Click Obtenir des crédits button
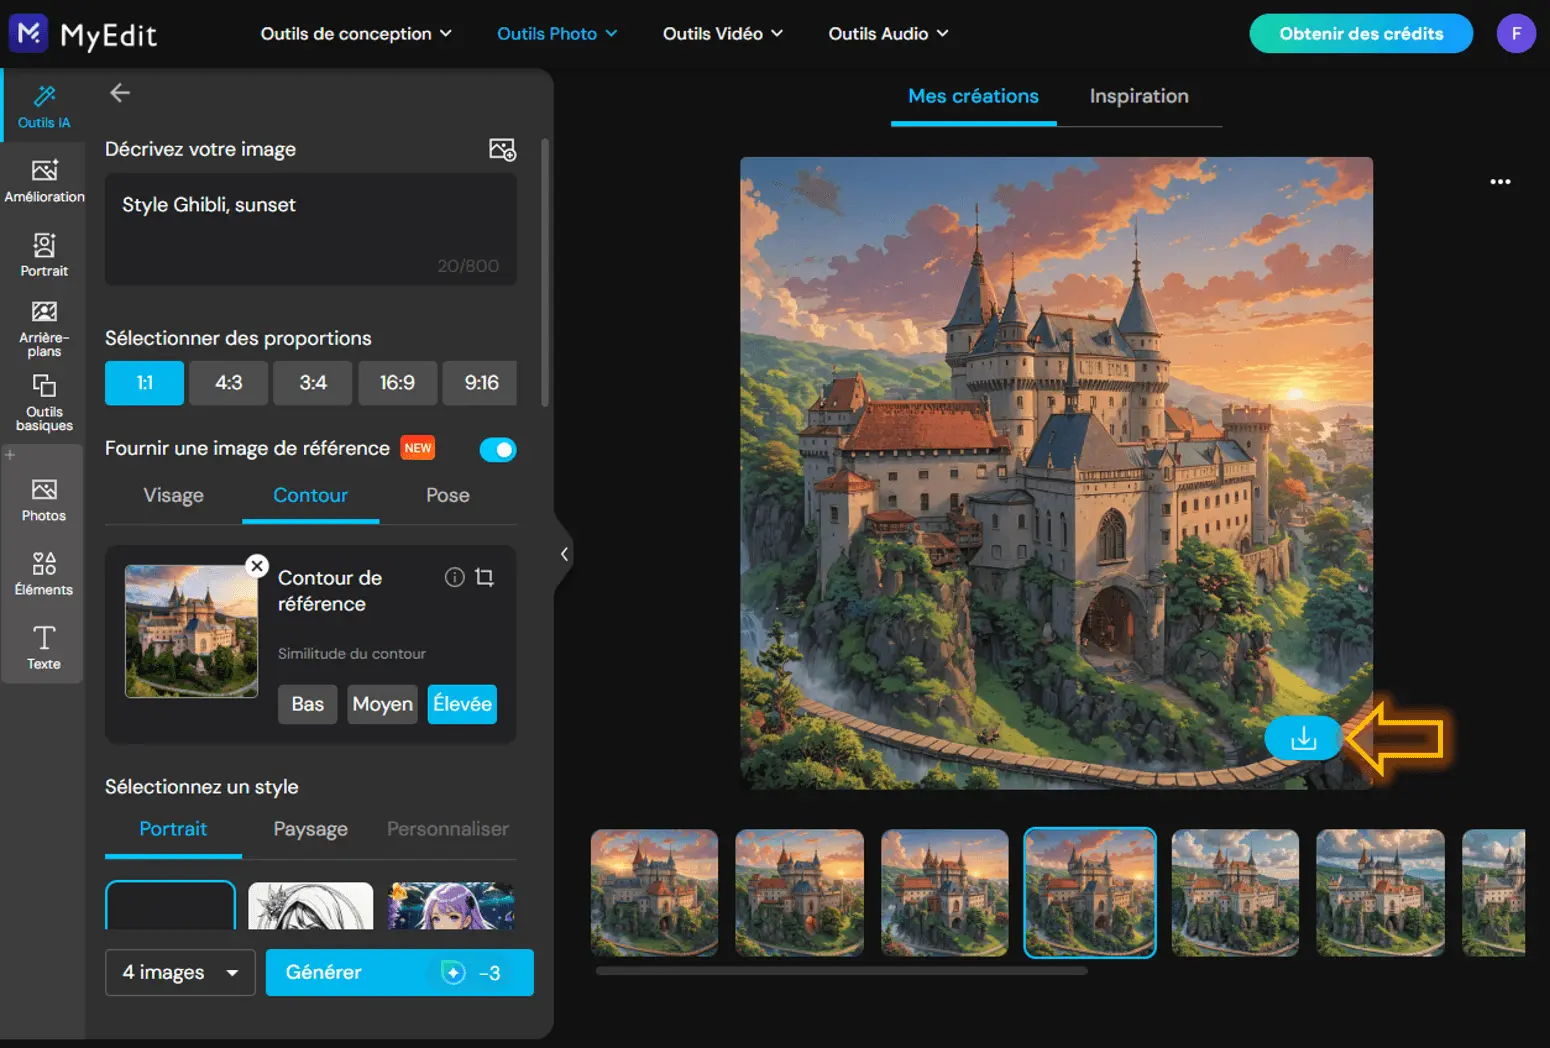Image resolution: width=1550 pixels, height=1048 pixels. coord(1361,34)
